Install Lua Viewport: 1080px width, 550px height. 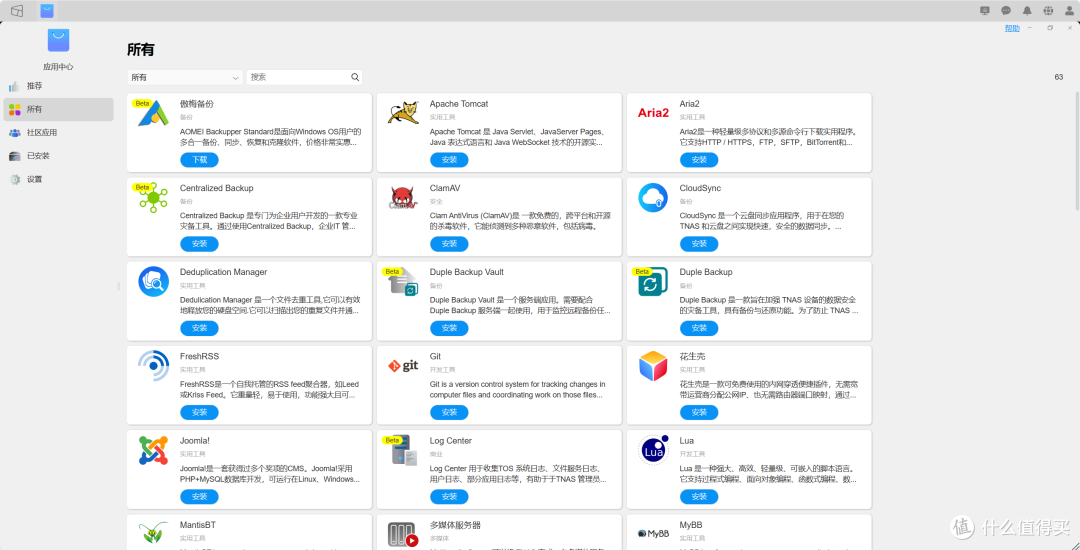point(699,497)
